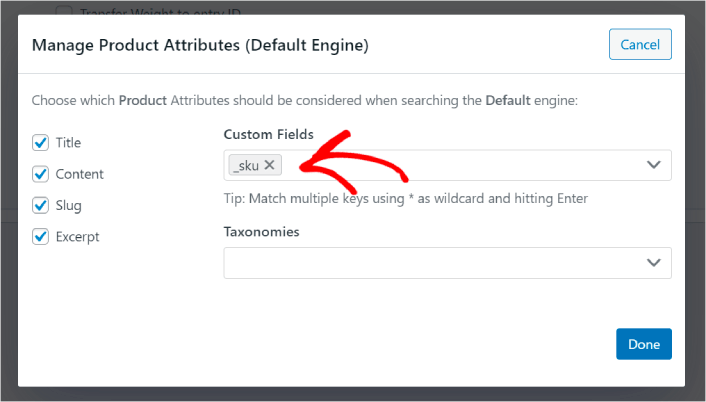The width and height of the screenshot is (706, 402).
Task: Click the Content label text
Action: click(x=80, y=174)
